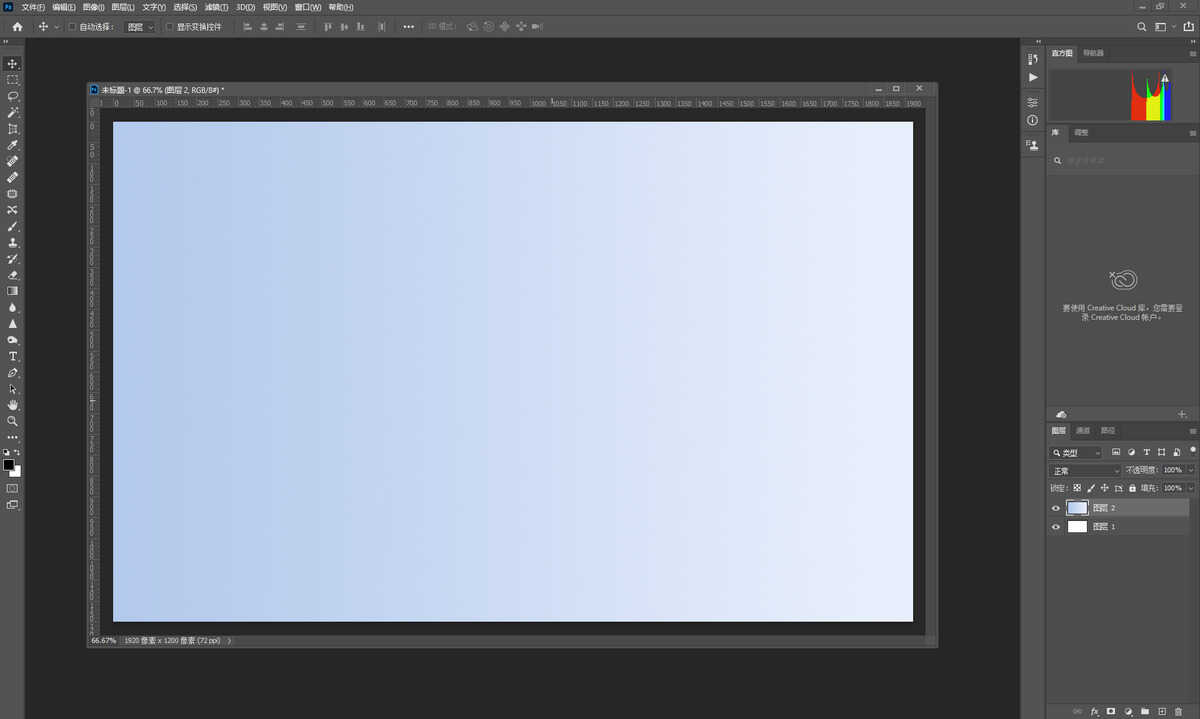
Task: Switch to the 导航器 tab
Action: pyautogui.click(x=1094, y=53)
